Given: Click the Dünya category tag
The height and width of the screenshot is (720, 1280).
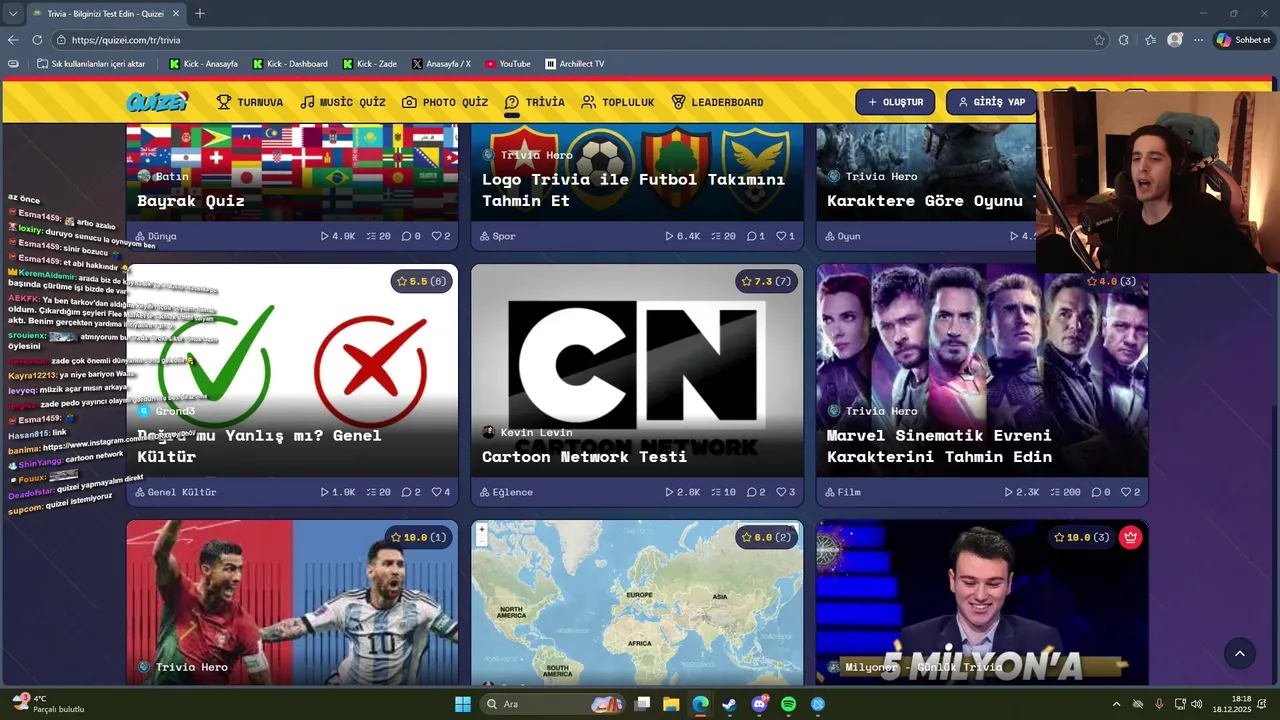Looking at the screenshot, I should coord(156,236).
